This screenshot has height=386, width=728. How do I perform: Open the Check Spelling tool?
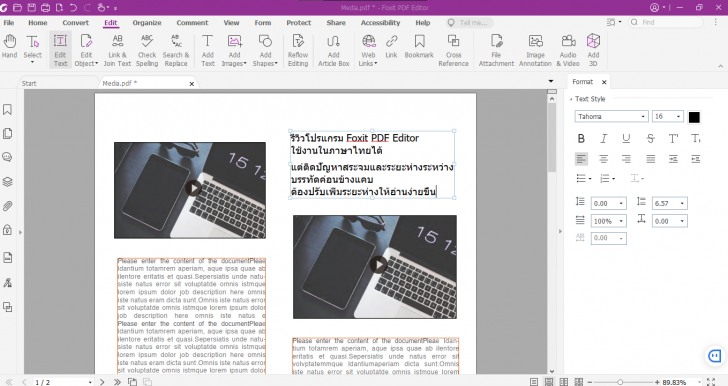coord(147,50)
